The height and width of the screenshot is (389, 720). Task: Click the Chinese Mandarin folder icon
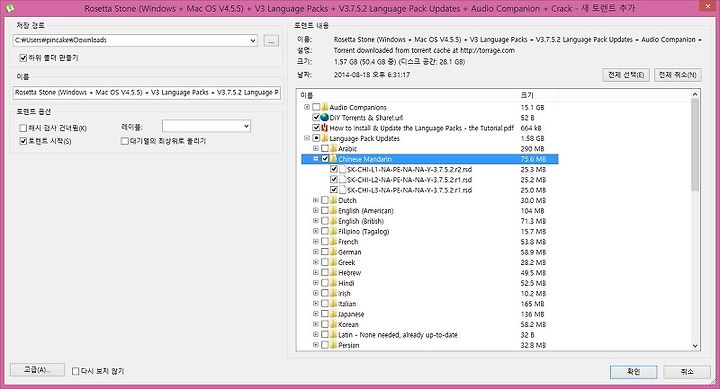[x=333, y=159]
